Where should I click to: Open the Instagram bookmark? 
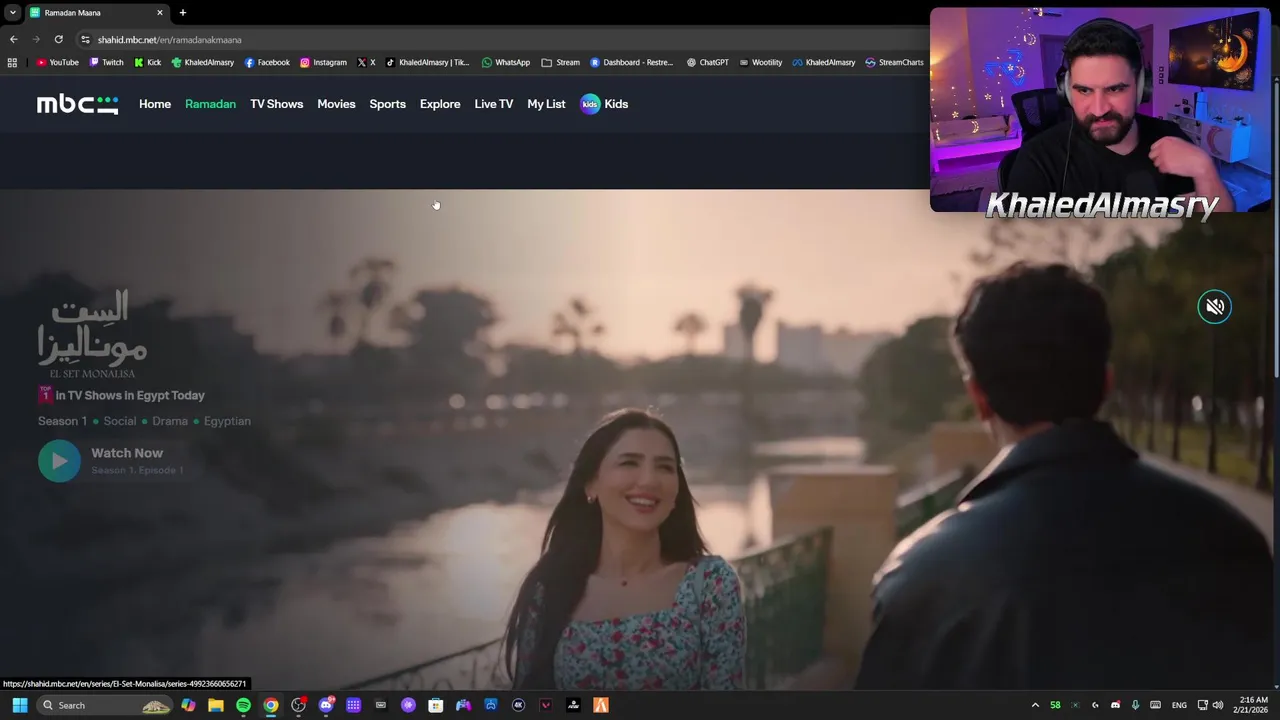pos(323,62)
